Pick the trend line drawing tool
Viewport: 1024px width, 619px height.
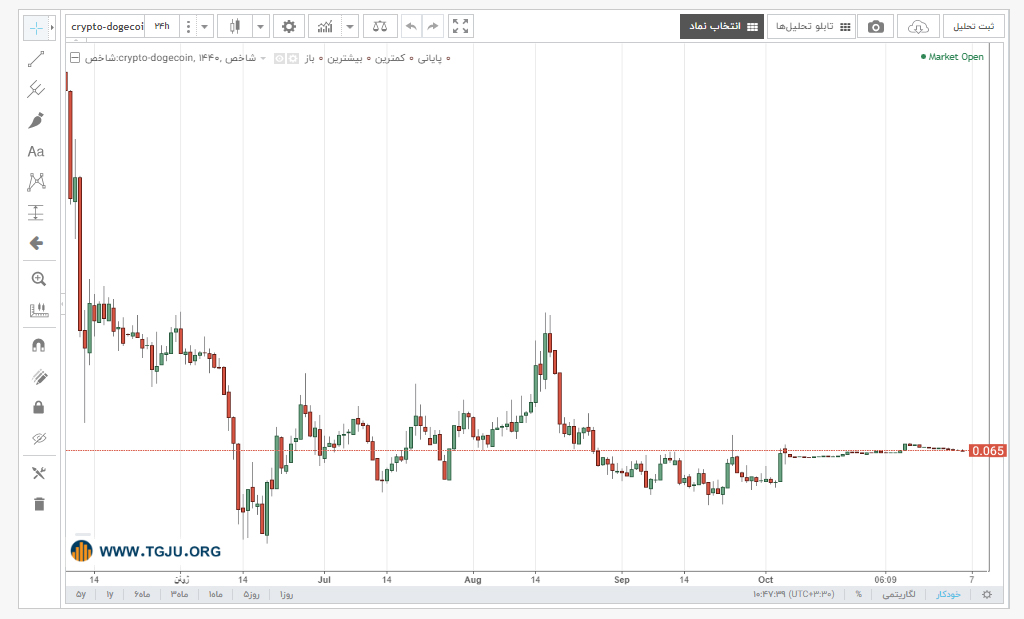click(36, 59)
